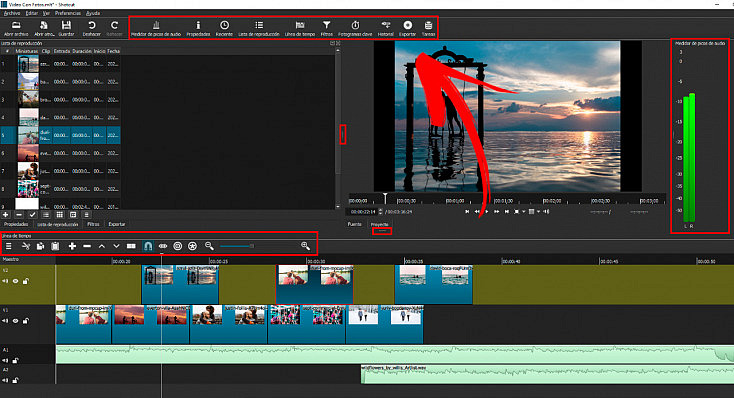Toggle the Línea de tiempo toolbar icon
The height and width of the screenshot is (398, 734).
[300, 29]
